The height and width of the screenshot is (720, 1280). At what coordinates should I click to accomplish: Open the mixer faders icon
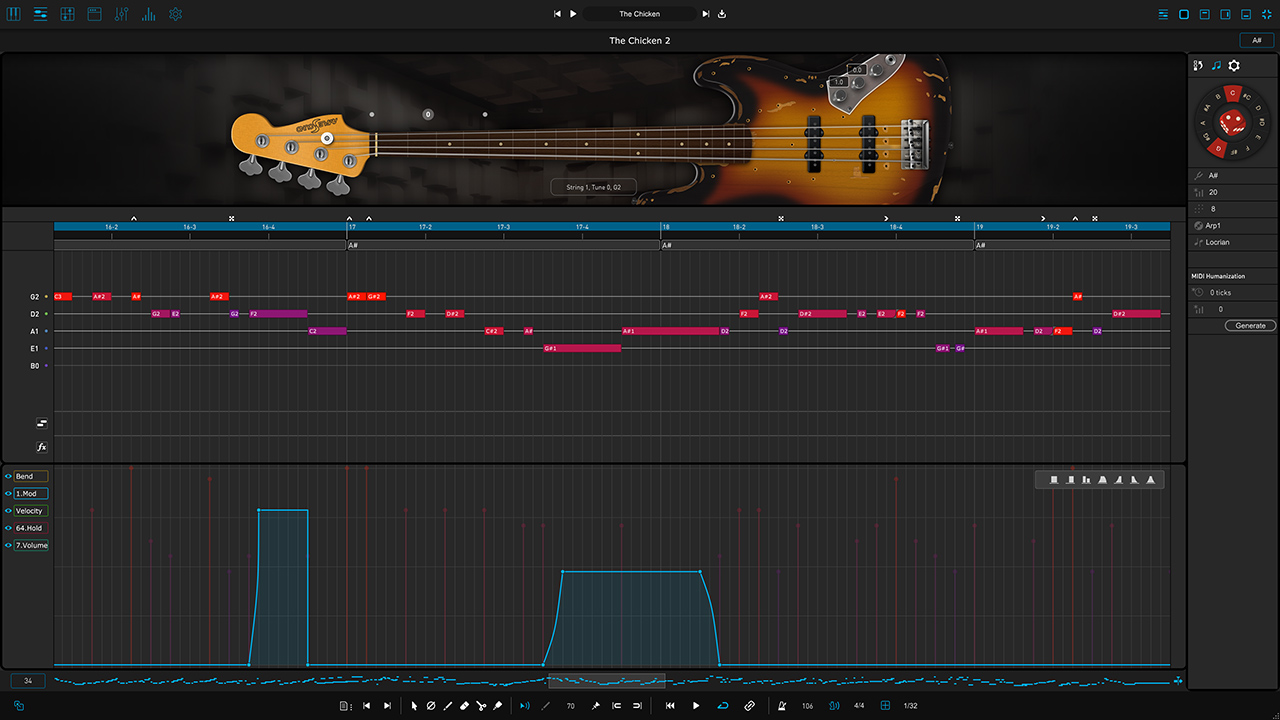[x=122, y=15]
